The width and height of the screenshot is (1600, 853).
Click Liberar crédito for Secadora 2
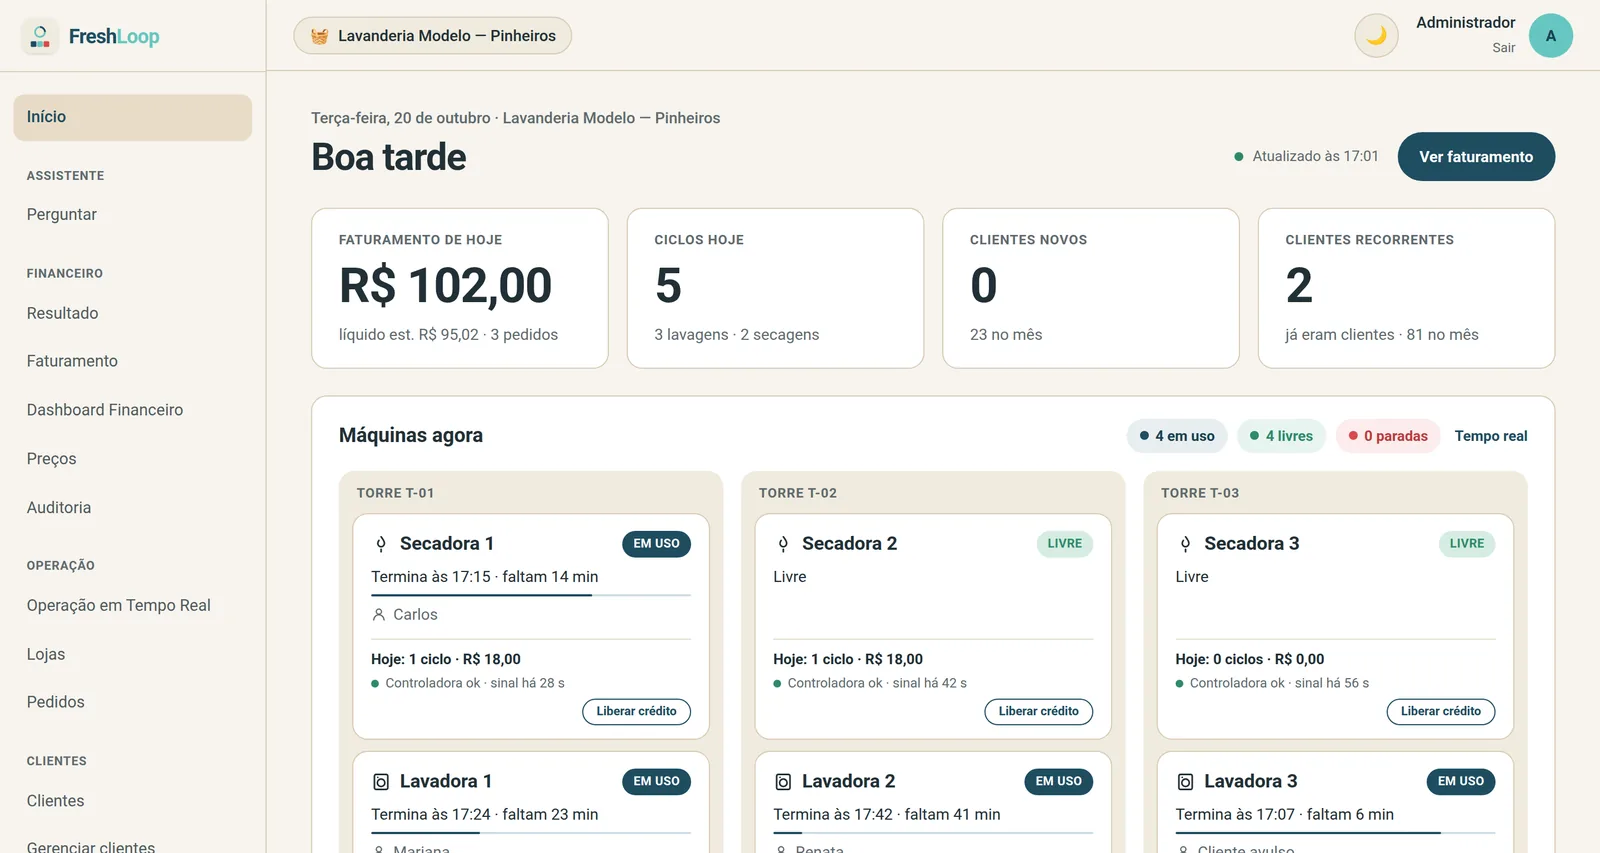pyautogui.click(x=1039, y=712)
